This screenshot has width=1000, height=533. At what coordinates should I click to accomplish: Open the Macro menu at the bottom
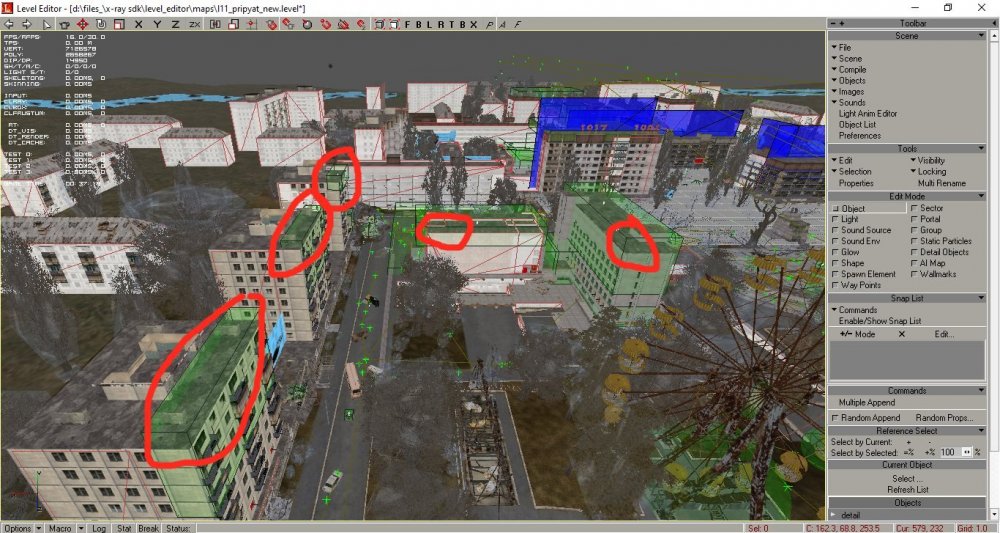(63, 527)
